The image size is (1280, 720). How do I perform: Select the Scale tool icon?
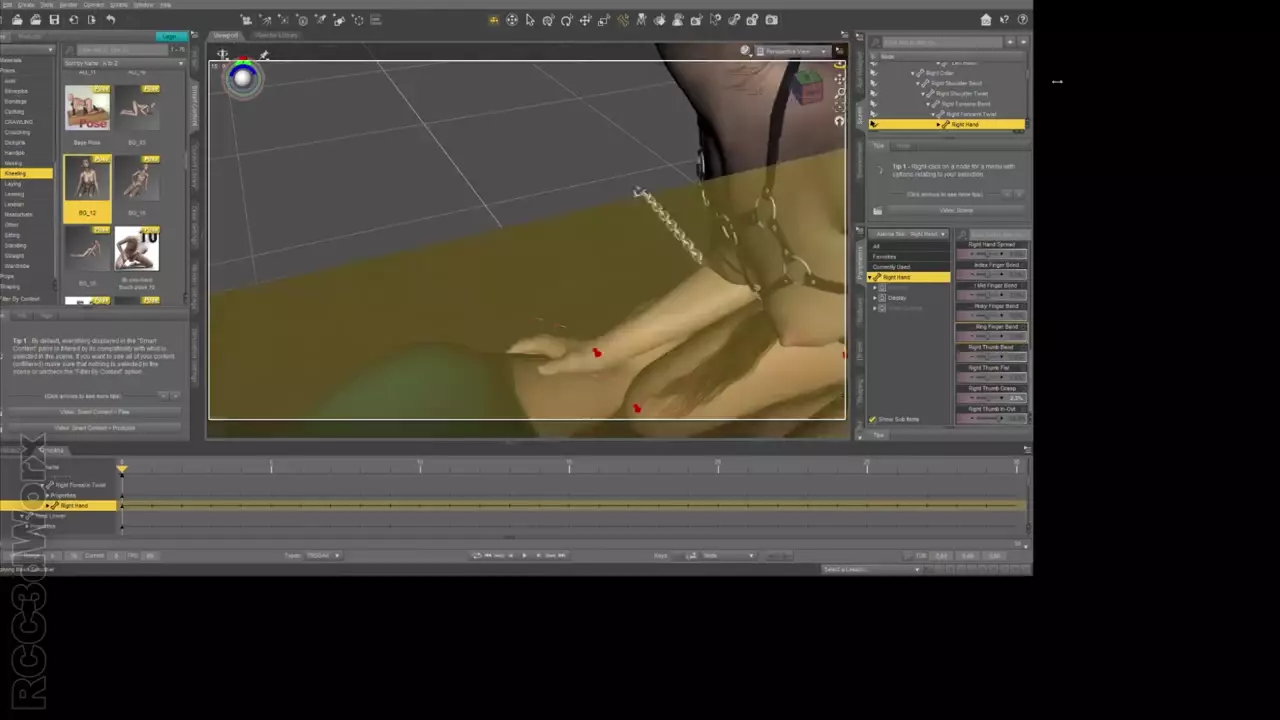(604, 20)
